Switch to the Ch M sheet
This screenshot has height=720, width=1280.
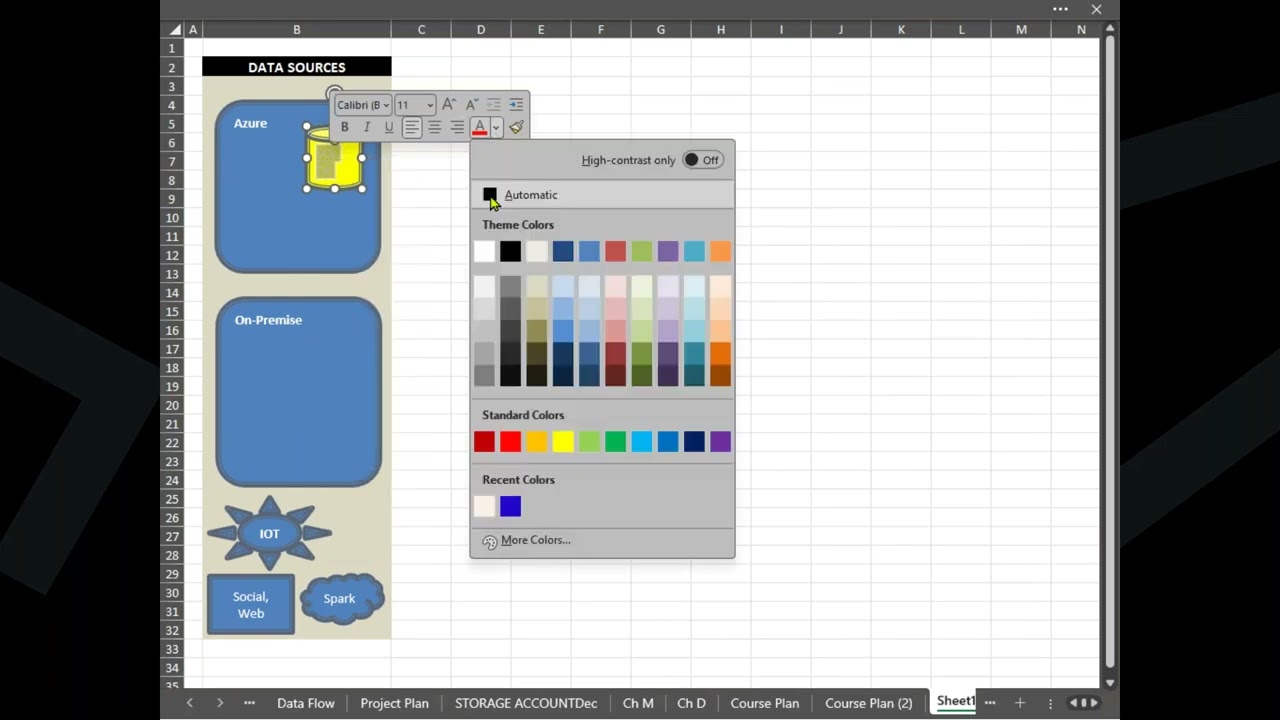638,703
